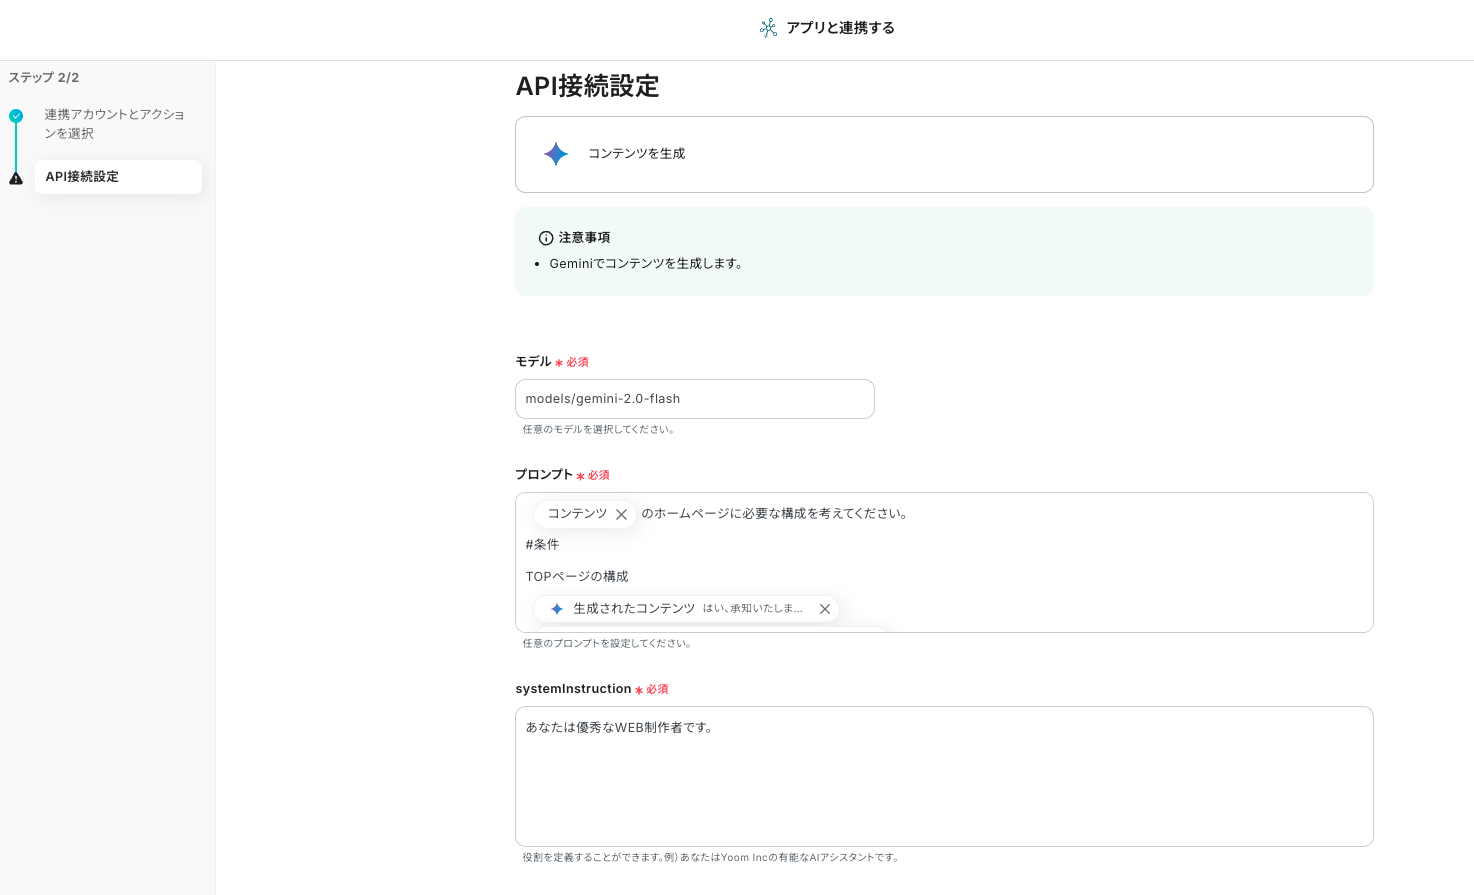Click the ステップ 2/2 label
1474x895 pixels.
(x=44, y=78)
